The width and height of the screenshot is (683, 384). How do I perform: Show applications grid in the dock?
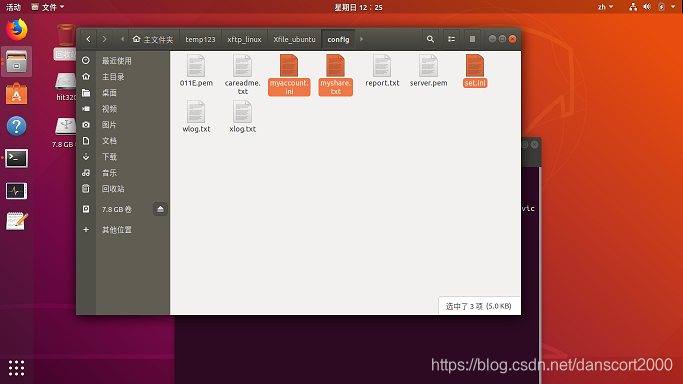17,368
